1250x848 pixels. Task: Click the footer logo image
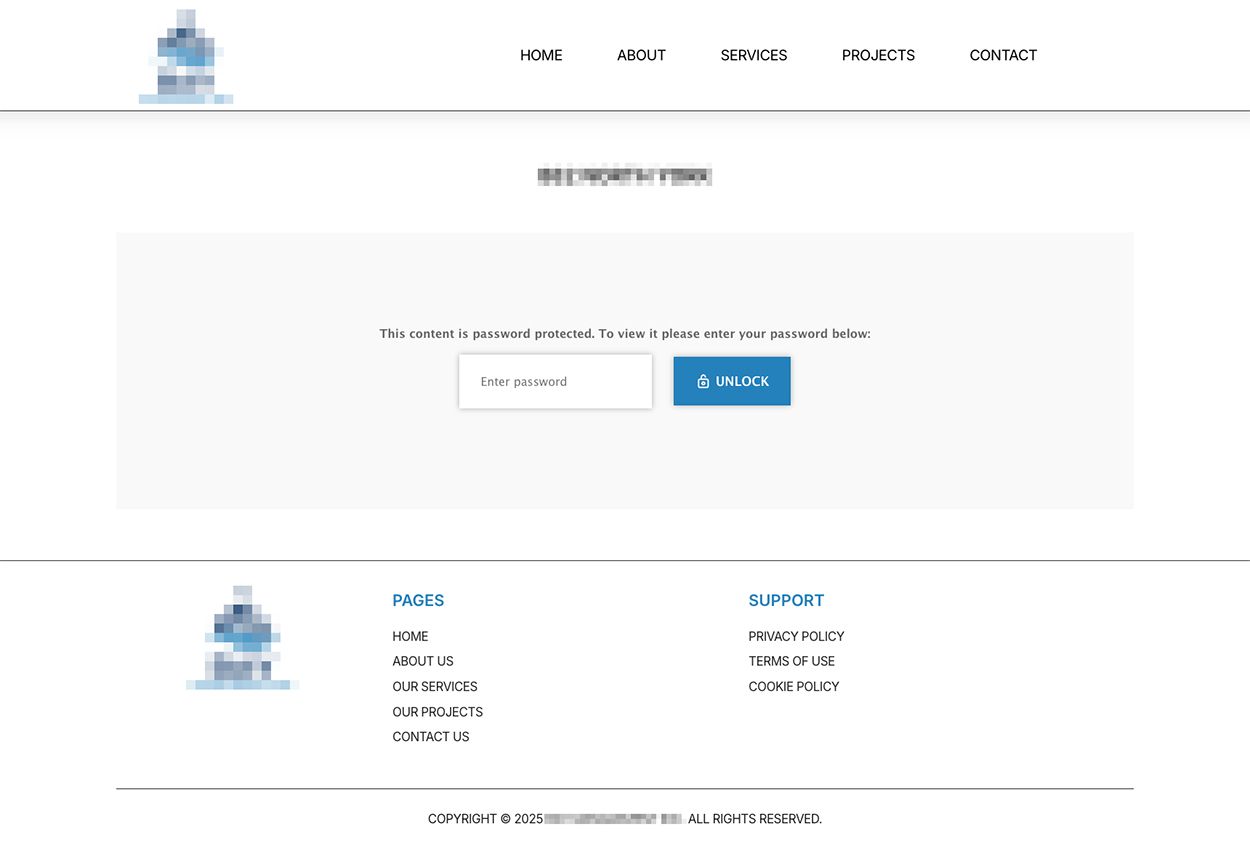[242, 638]
